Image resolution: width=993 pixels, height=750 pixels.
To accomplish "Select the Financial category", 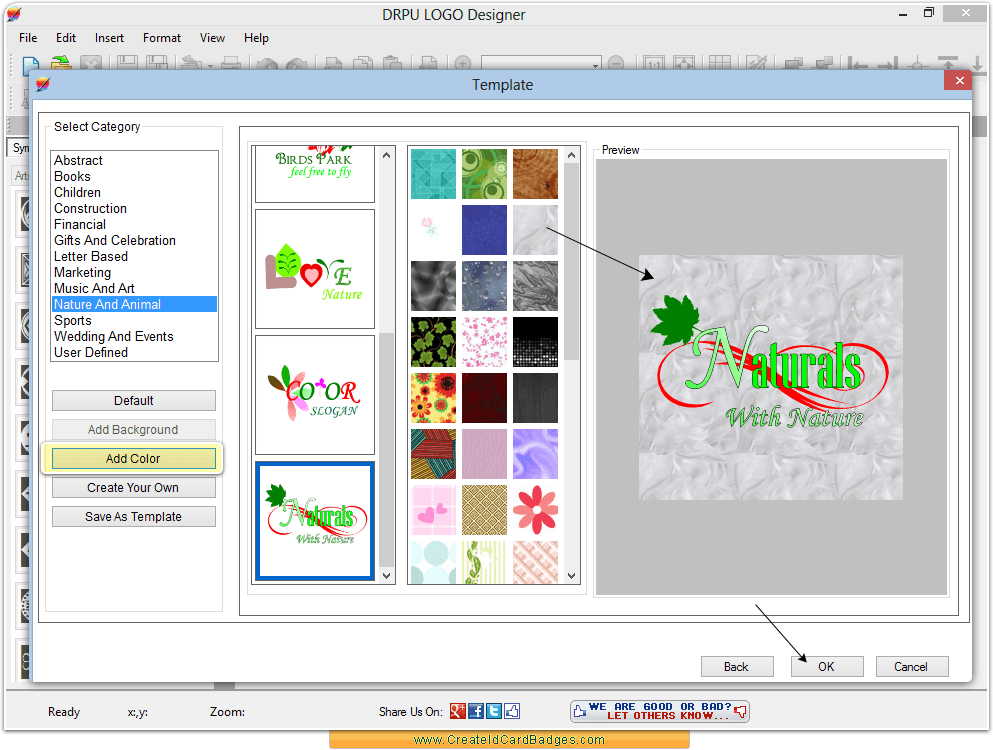I will 134,224.
